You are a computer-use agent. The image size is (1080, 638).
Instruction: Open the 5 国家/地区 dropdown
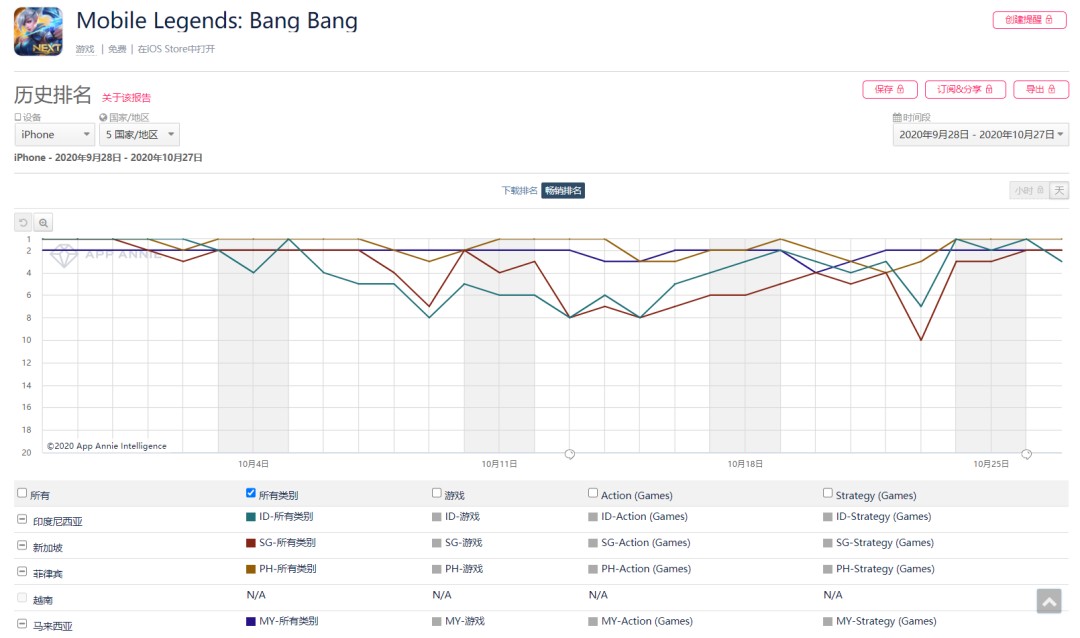(x=140, y=134)
